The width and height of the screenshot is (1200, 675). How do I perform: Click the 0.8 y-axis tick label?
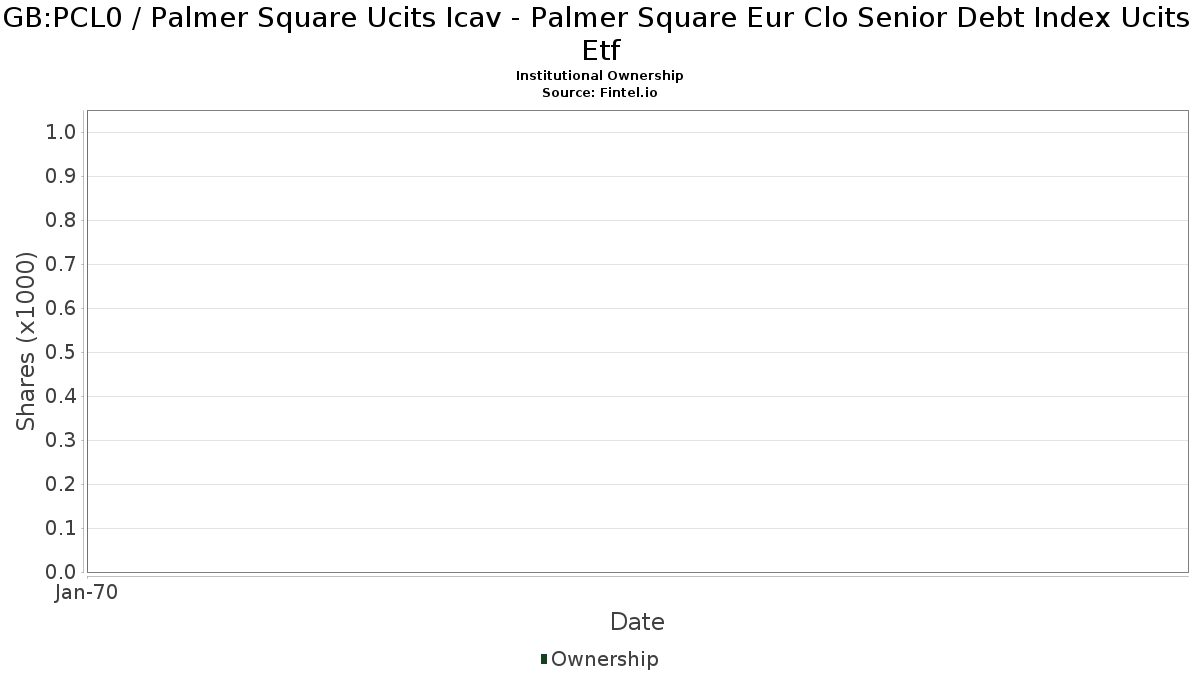61,221
